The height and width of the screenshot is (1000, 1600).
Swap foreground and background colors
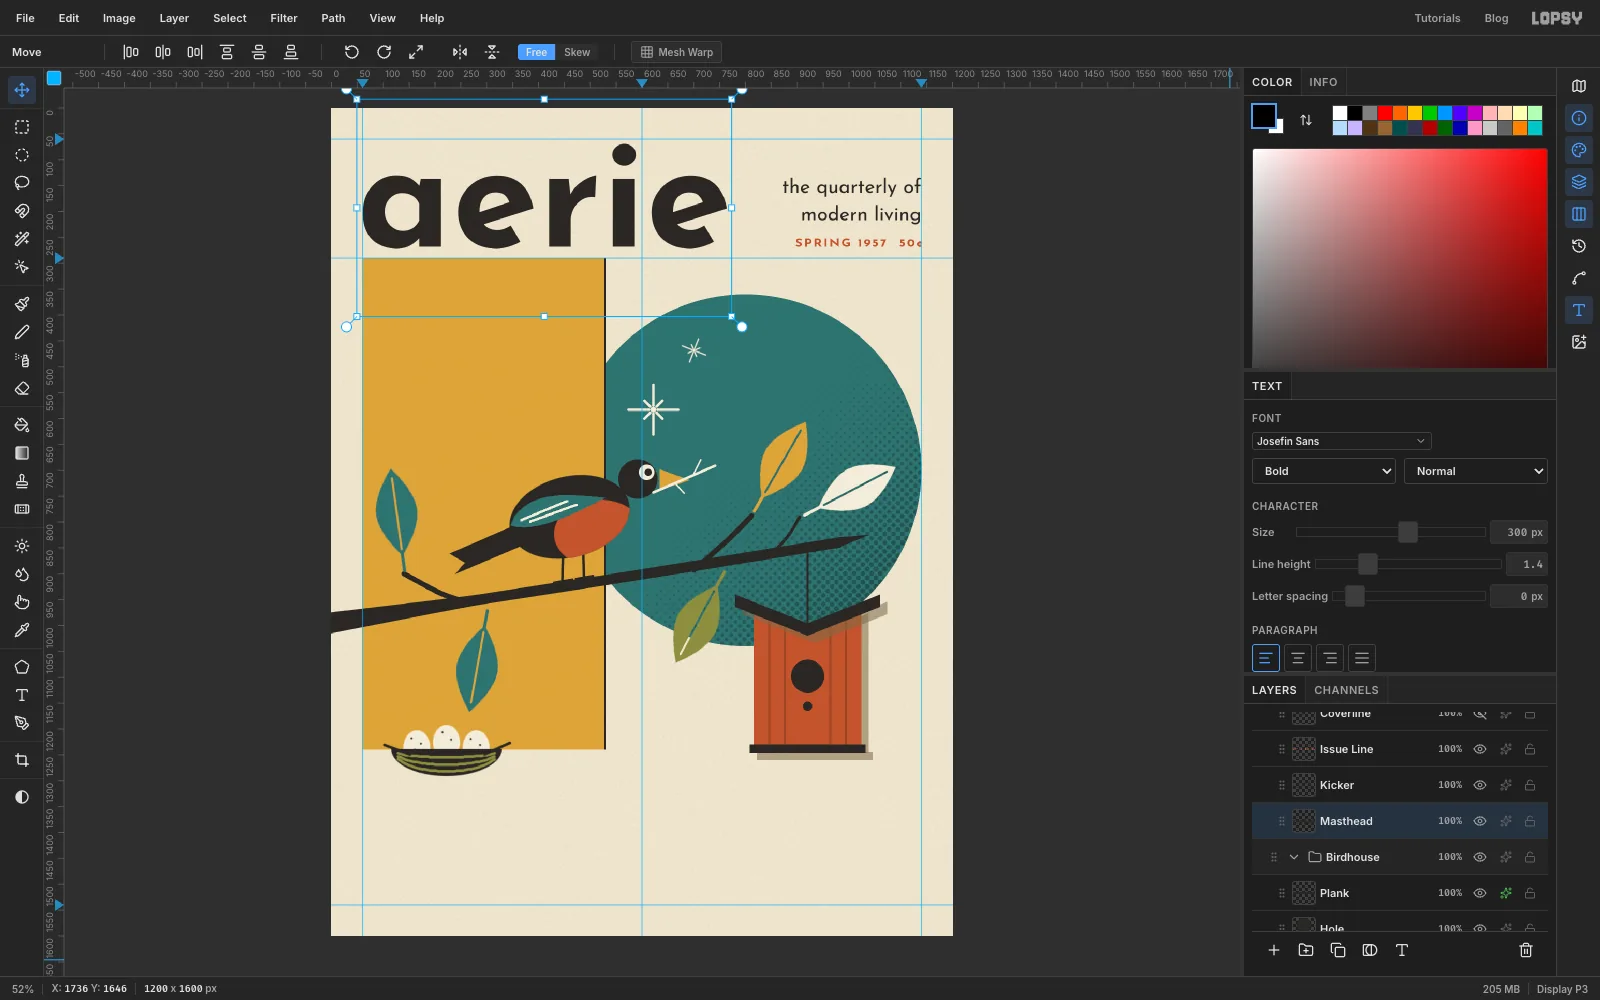point(1306,120)
